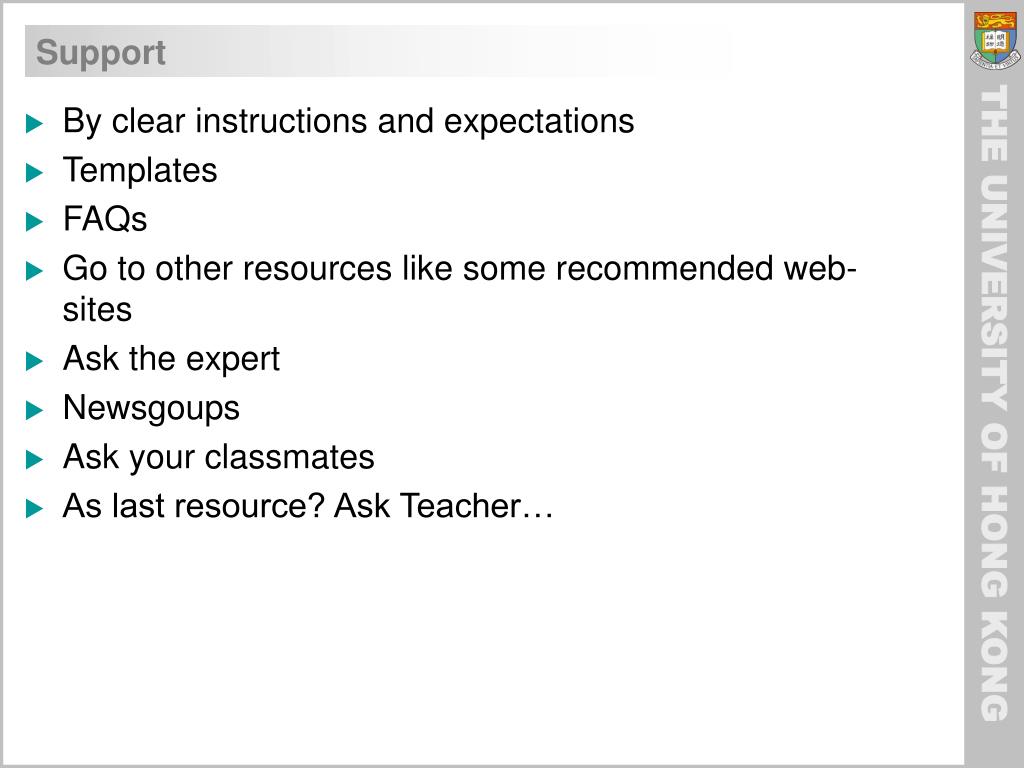Click the bullet arrow before By clear instructions
This screenshot has width=1024, height=768.
(35, 123)
